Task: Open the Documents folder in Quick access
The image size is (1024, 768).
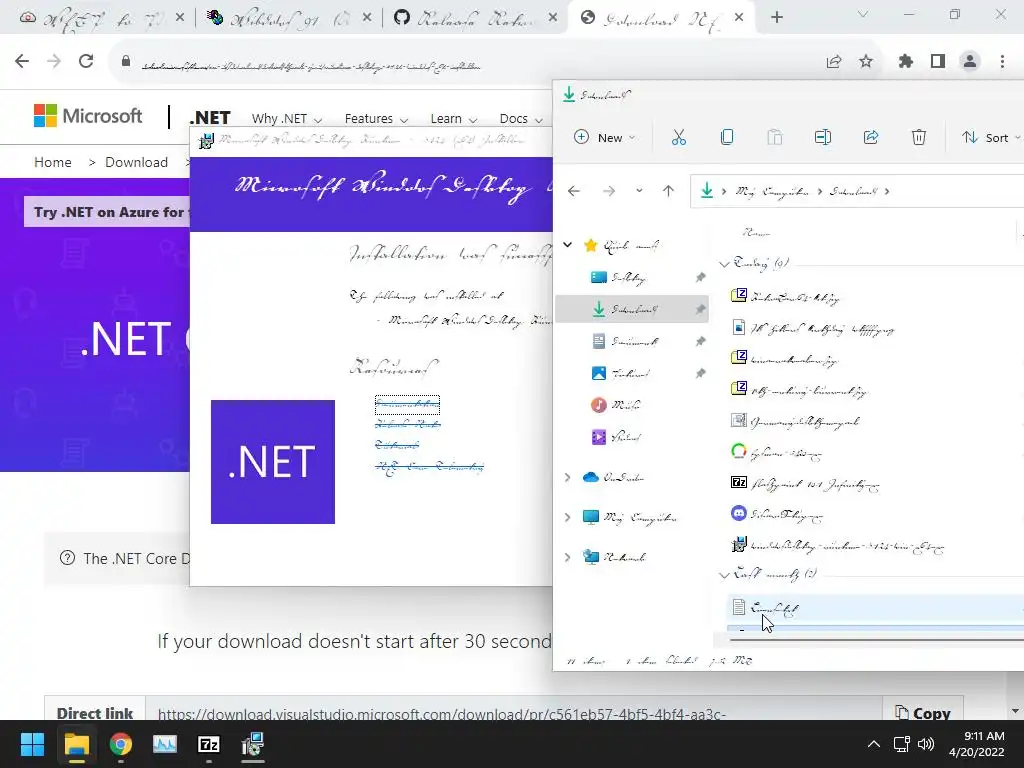Action: click(x=624, y=341)
